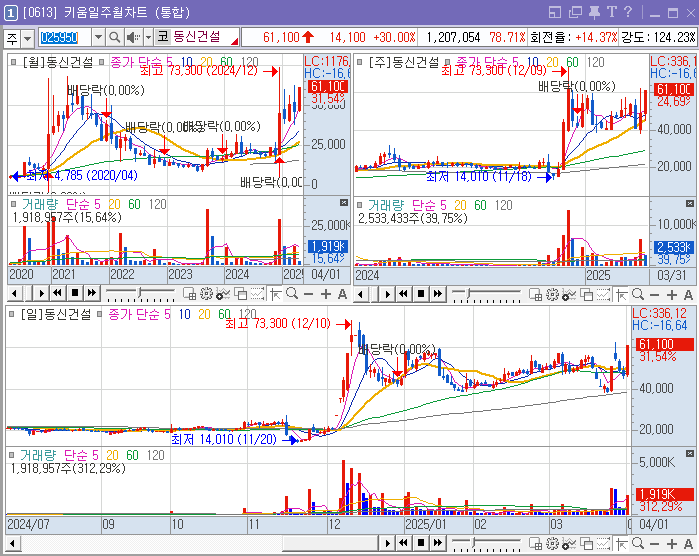Viewport: 699px width, 556px height.
Task: Click the cascade windows icon in the title bar
Action: [x=576, y=12]
